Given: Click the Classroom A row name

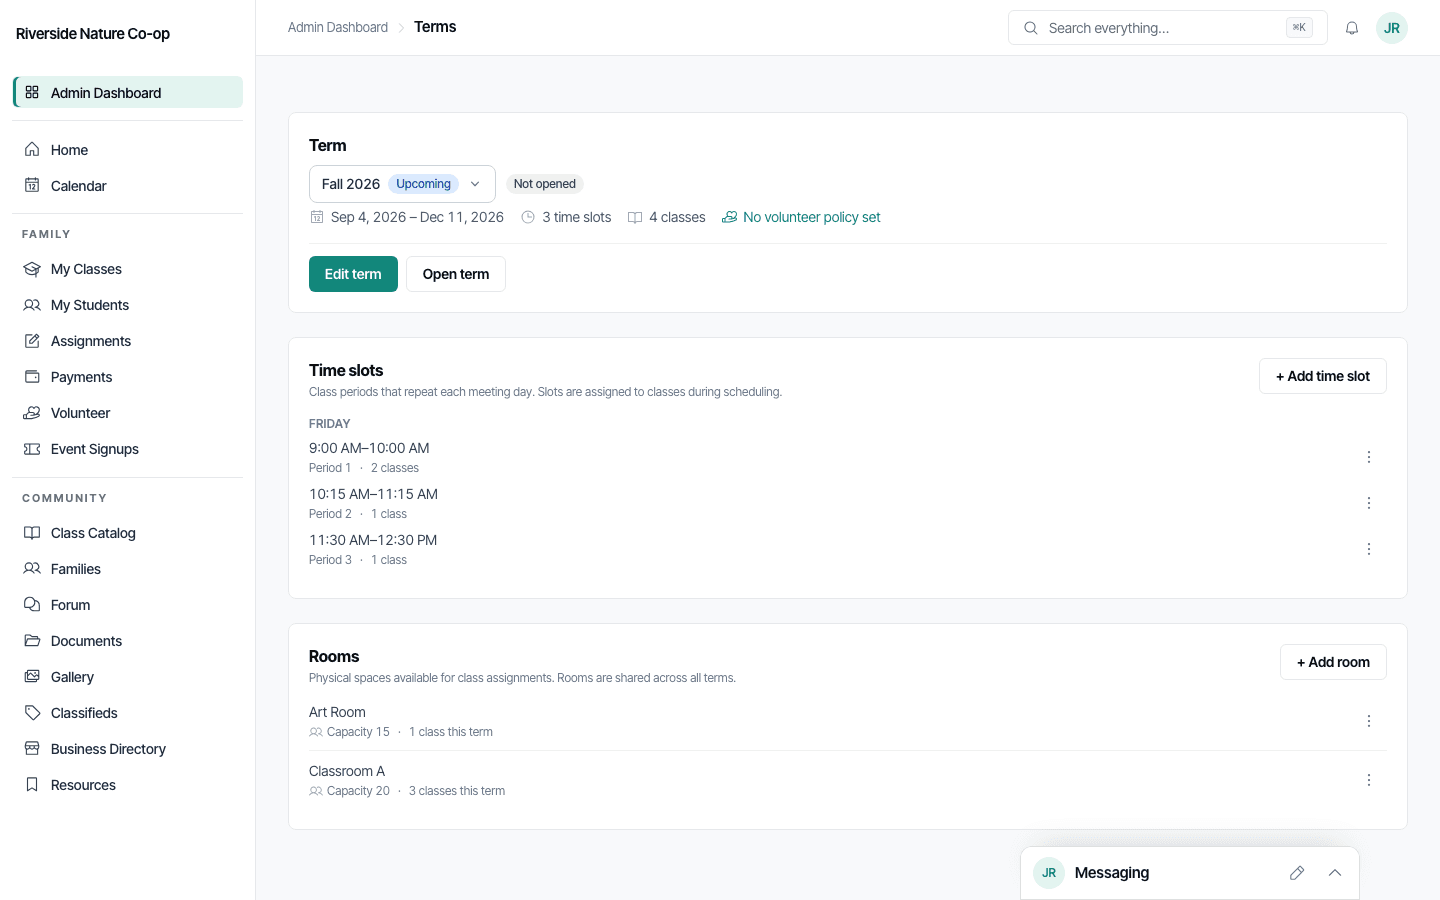Looking at the screenshot, I should pos(347,771).
